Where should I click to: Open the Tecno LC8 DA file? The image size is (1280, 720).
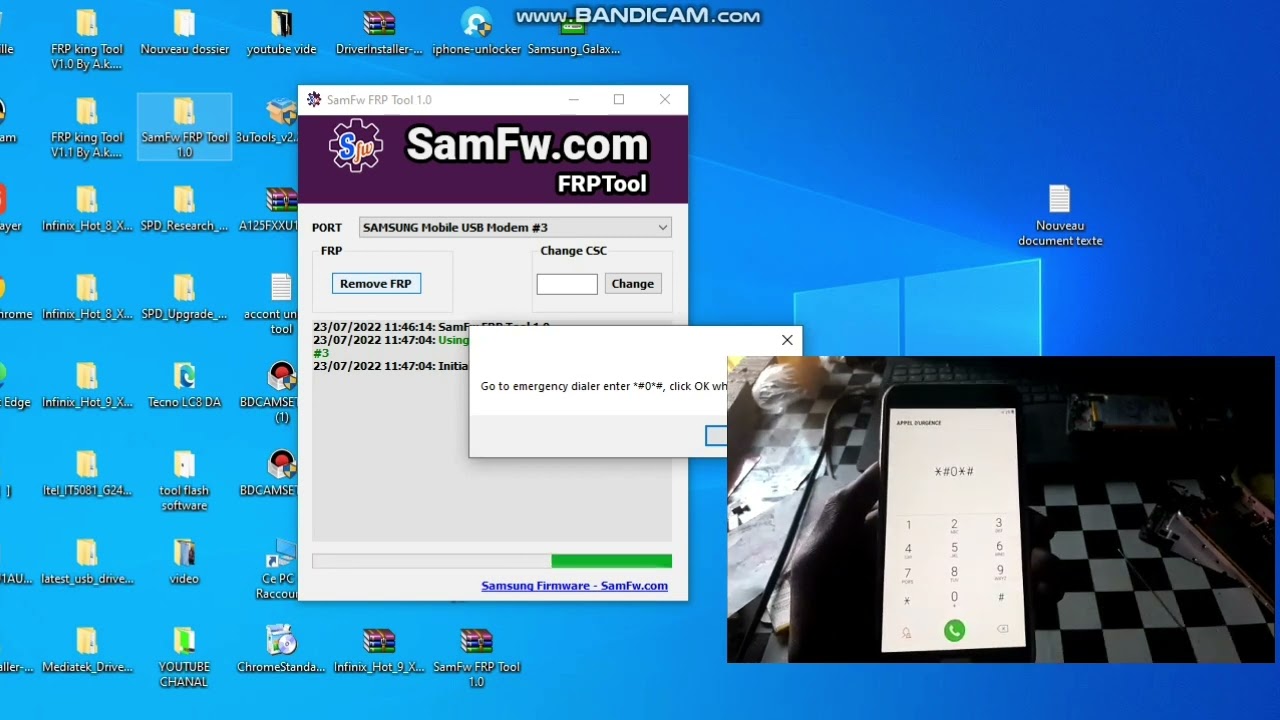(x=184, y=385)
